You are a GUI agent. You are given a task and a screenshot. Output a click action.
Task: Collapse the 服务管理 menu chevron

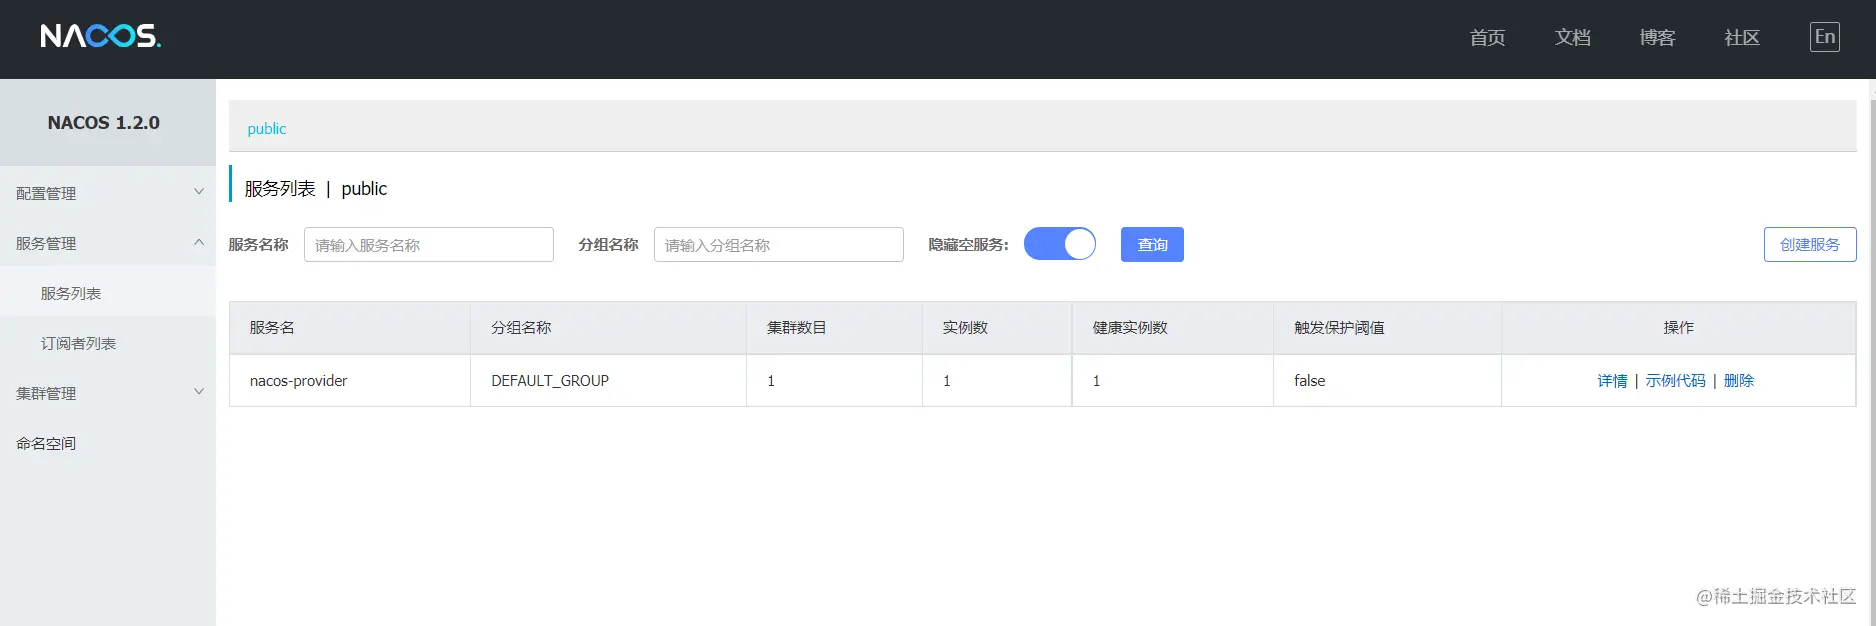(x=199, y=242)
